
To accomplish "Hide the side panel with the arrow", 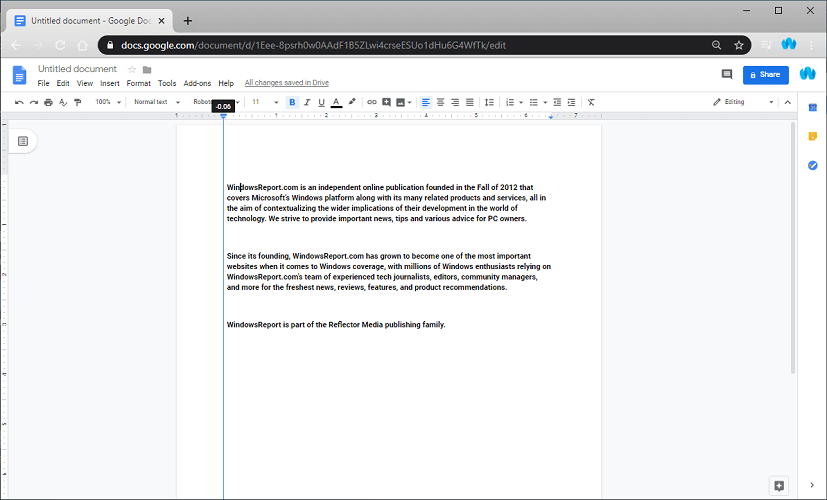I will coord(812,485).
